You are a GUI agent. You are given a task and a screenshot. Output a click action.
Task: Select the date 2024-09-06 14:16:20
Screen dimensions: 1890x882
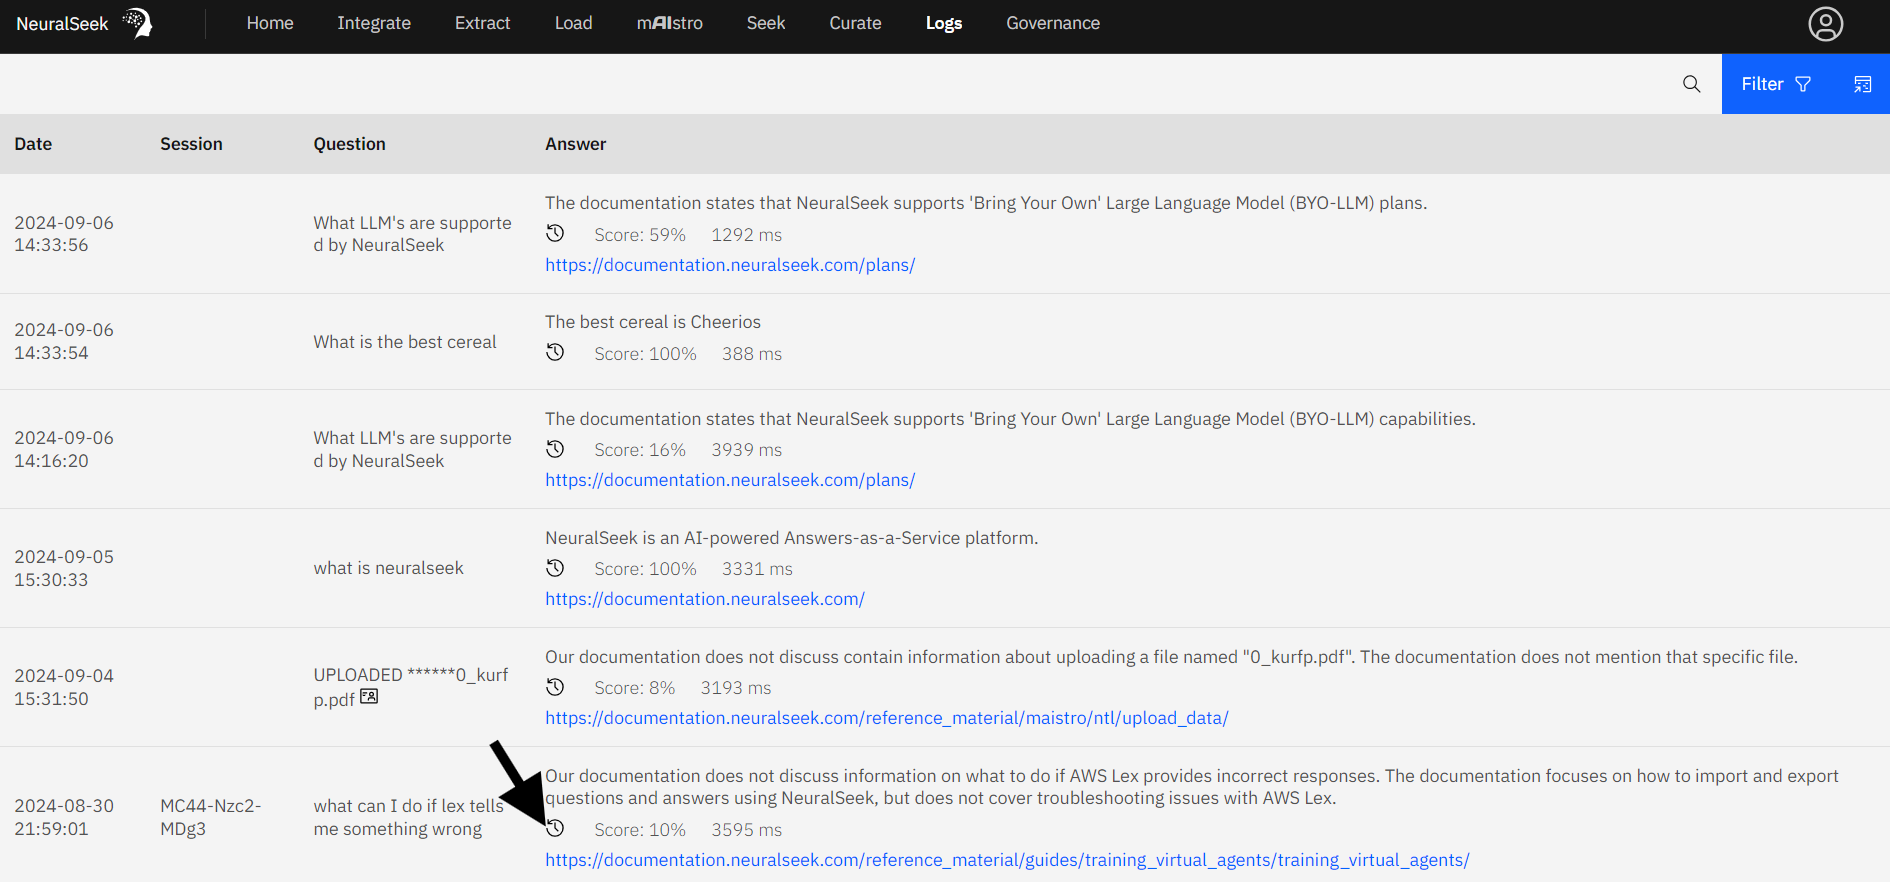point(64,449)
